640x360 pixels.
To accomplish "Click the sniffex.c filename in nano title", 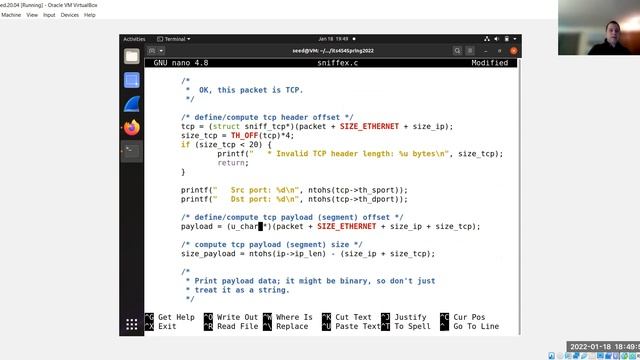I will (338, 63).
